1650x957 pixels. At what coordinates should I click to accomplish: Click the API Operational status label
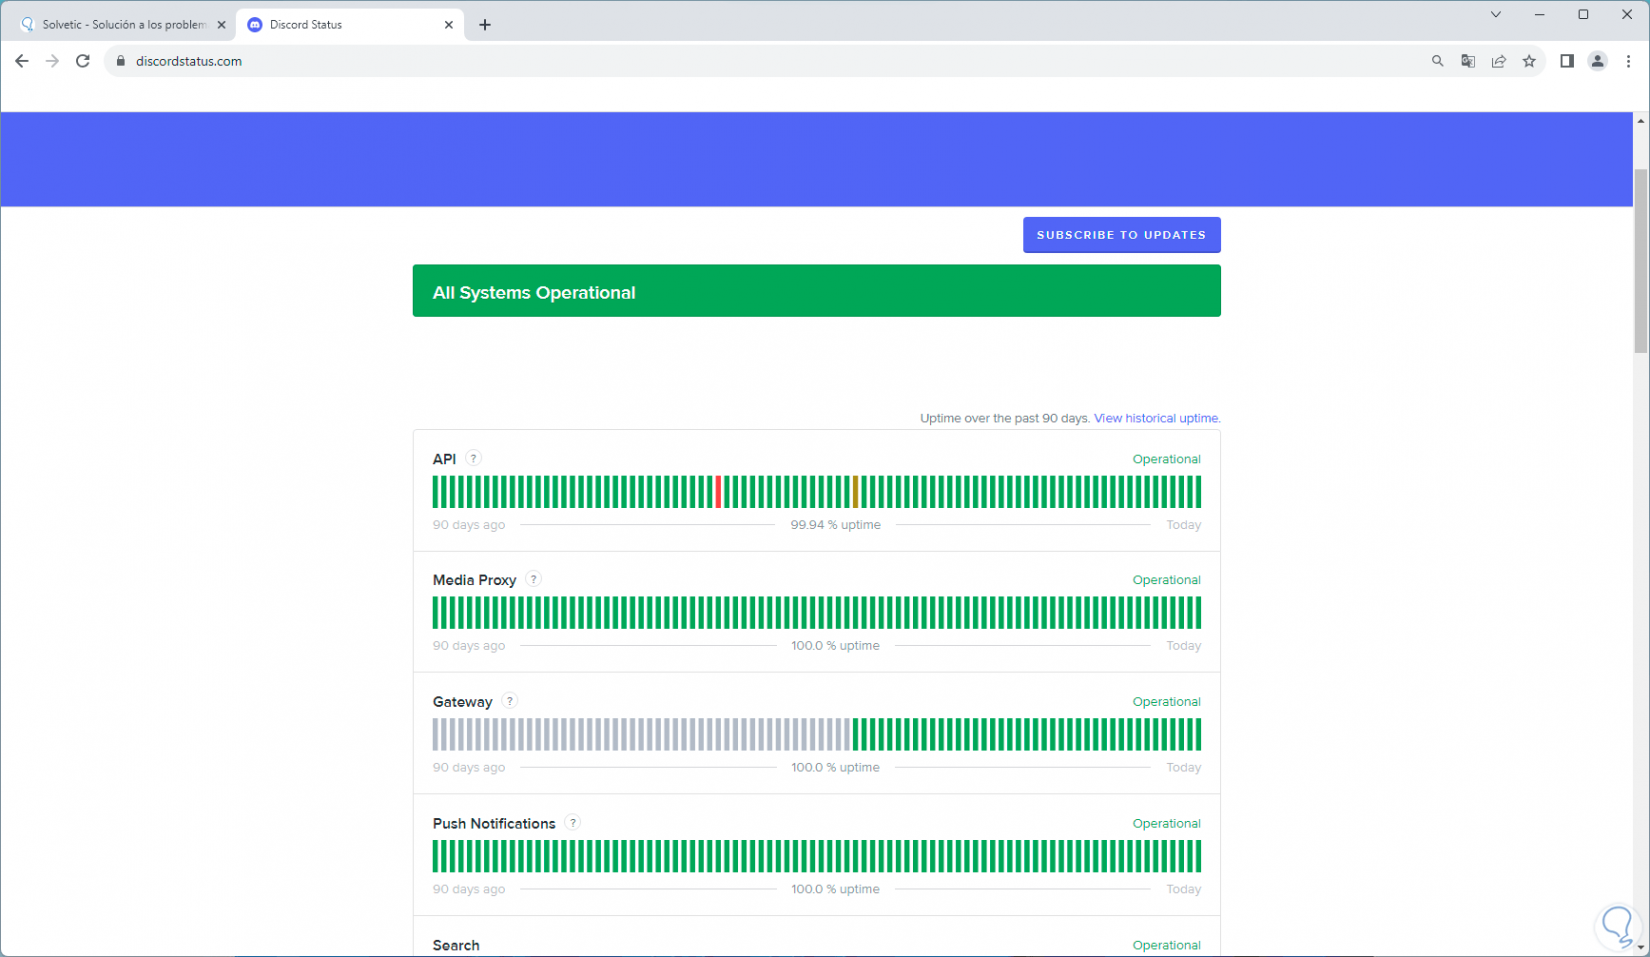pos(1167,459)
